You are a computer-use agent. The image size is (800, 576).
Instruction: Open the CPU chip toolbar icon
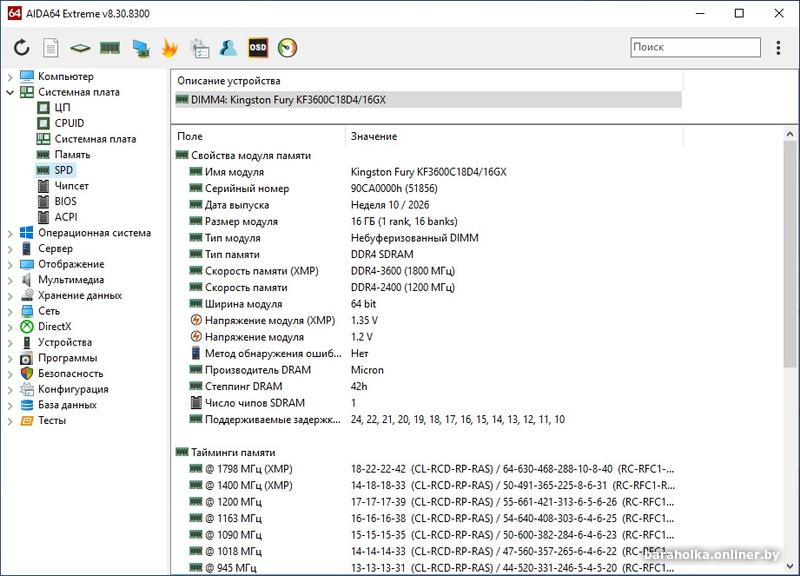pyautogui.click(x=80, y=48)
